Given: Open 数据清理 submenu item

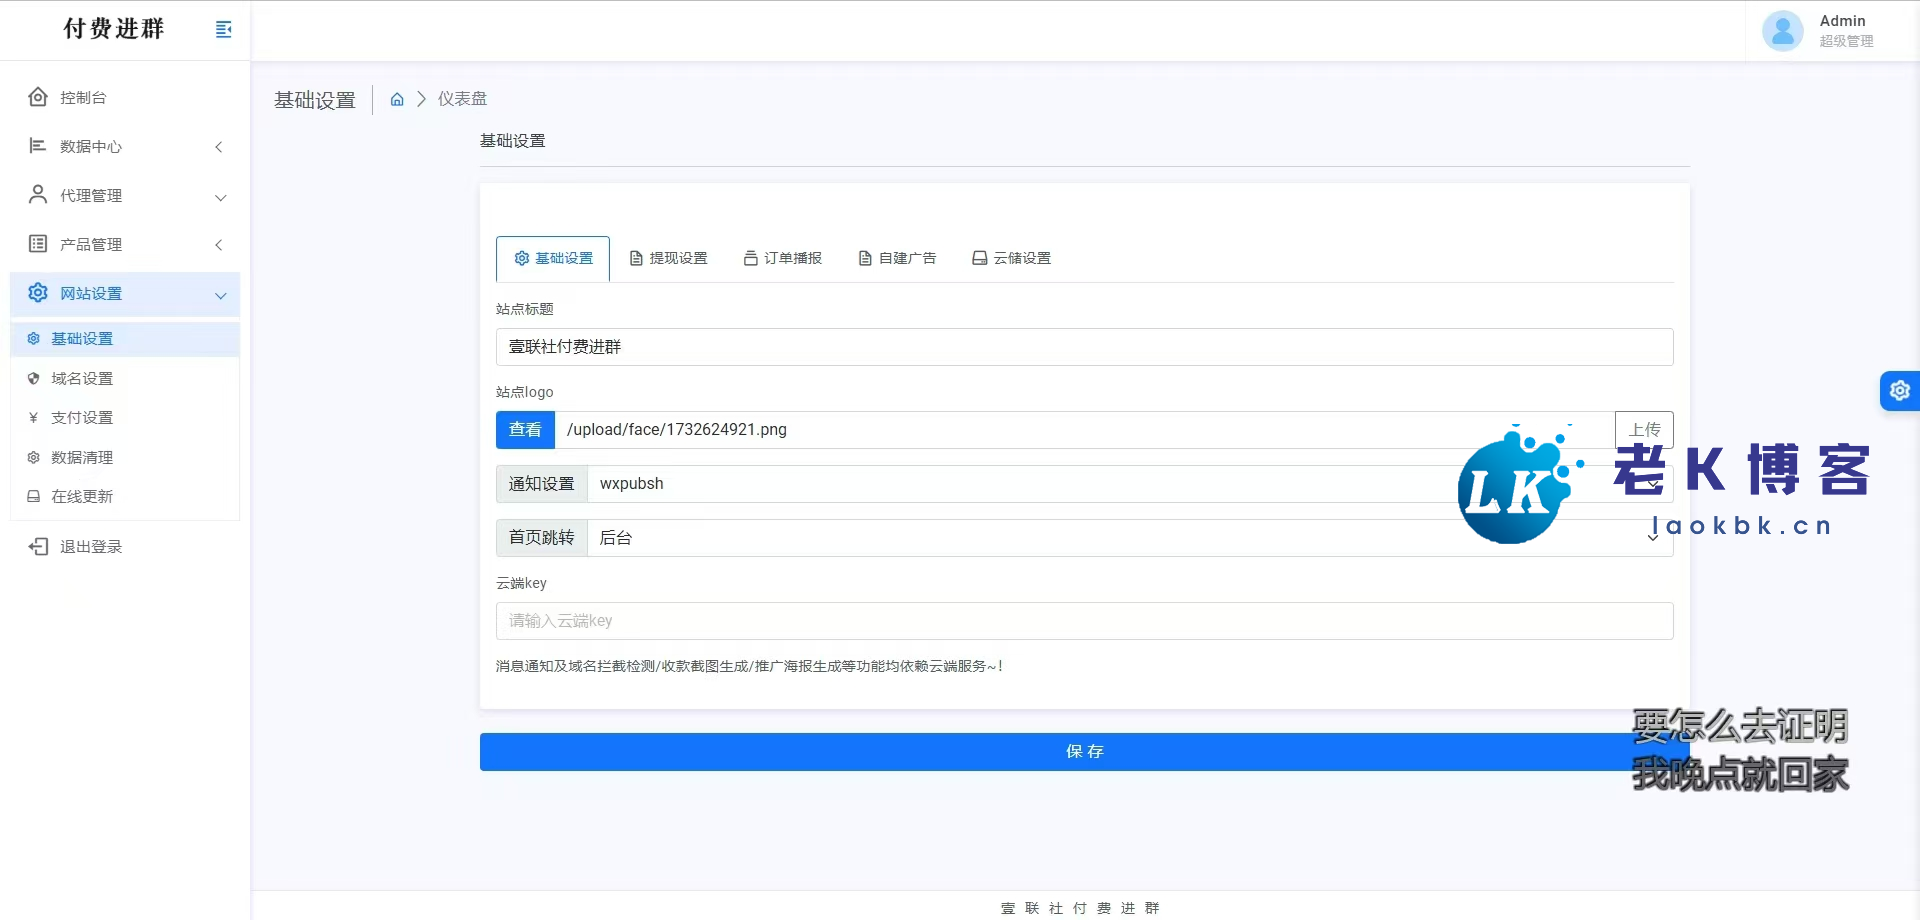Looking at the screenshot, I should 82,458.
